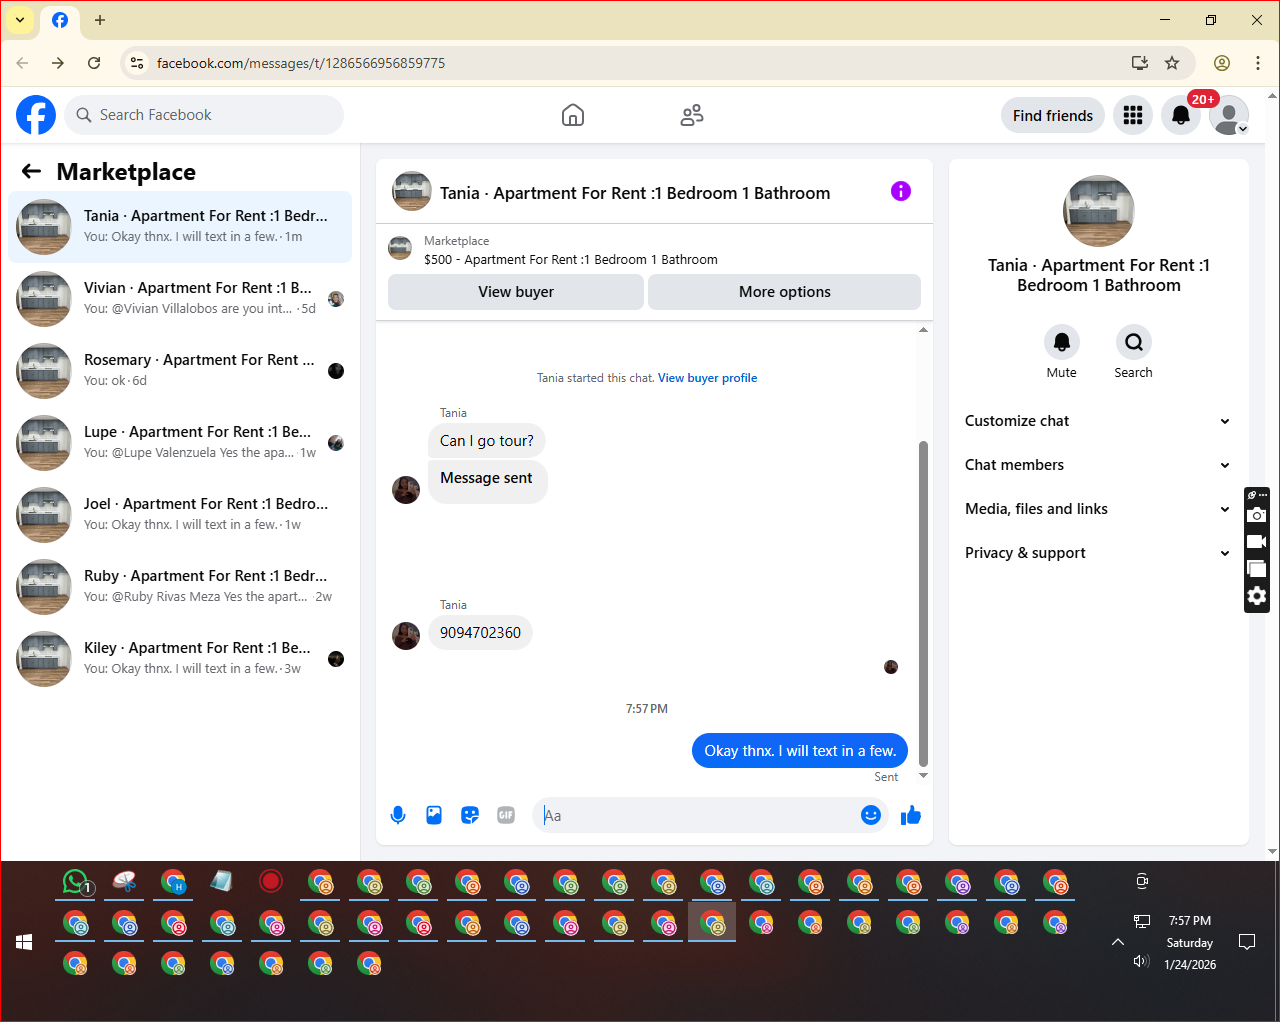Send a thumbs-up like

click(x=911, y=815)
